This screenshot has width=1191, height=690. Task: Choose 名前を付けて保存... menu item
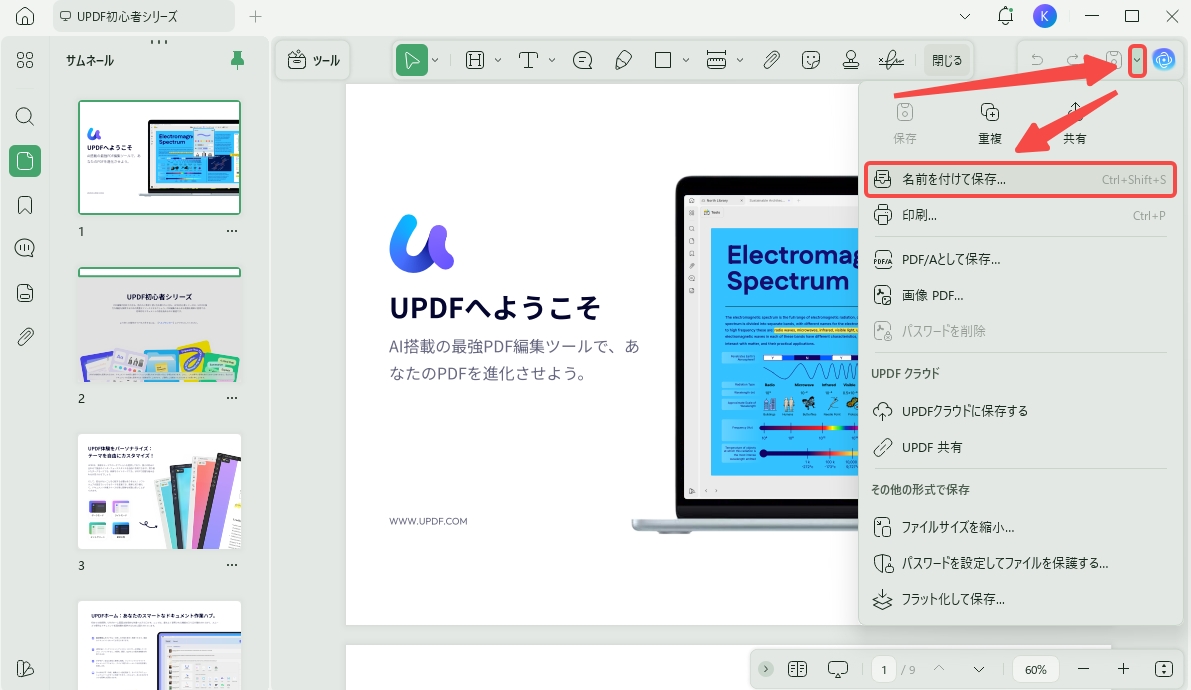click(x=1020, y=179)
